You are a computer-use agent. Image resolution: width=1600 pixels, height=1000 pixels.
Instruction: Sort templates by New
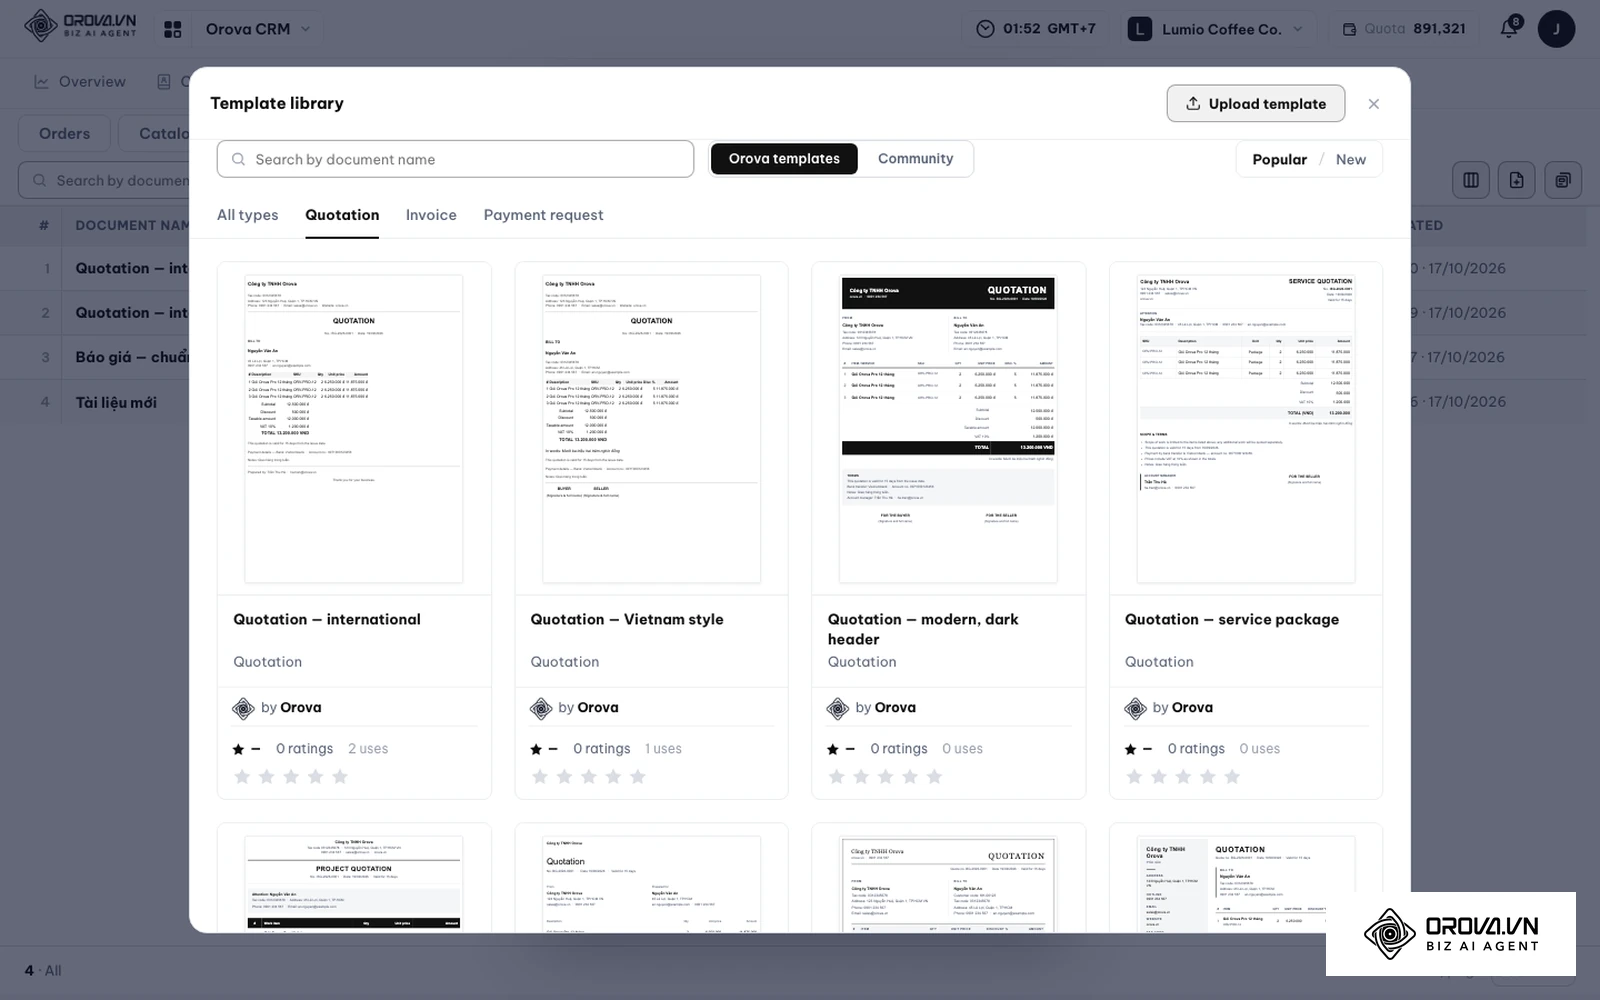point(1350,159)
